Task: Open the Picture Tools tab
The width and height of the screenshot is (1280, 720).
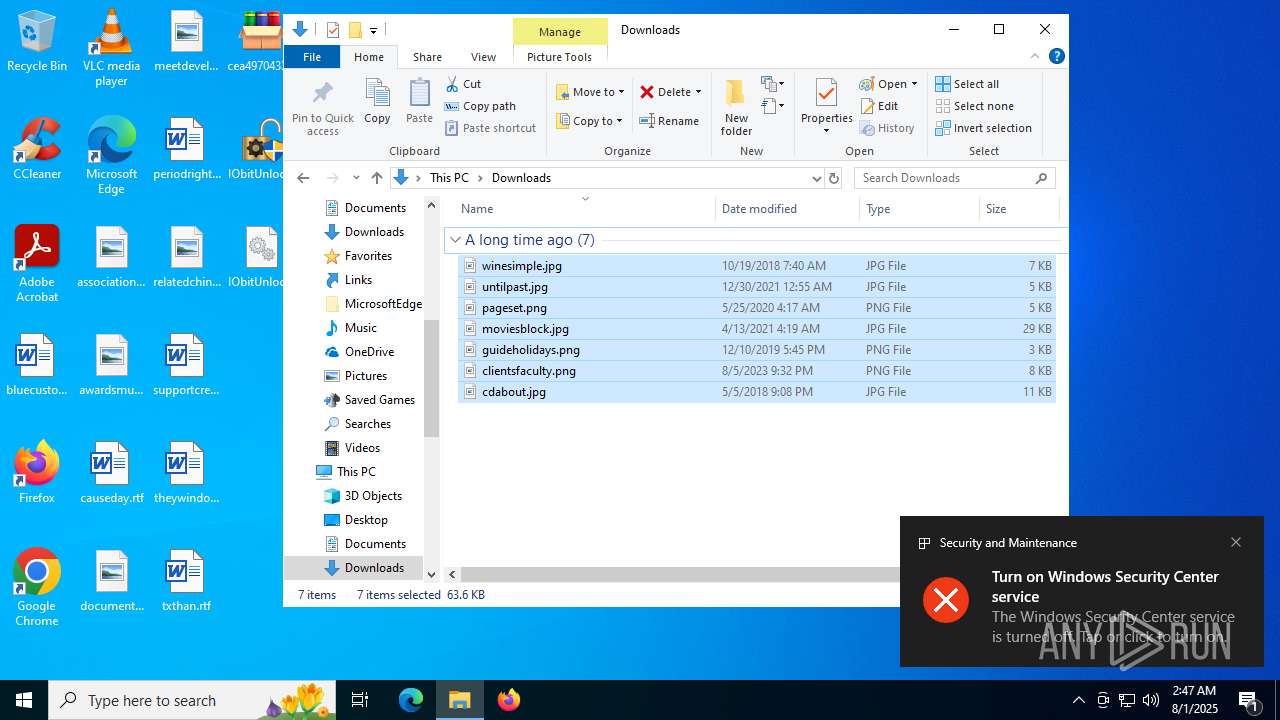Action: pos(559,57)
